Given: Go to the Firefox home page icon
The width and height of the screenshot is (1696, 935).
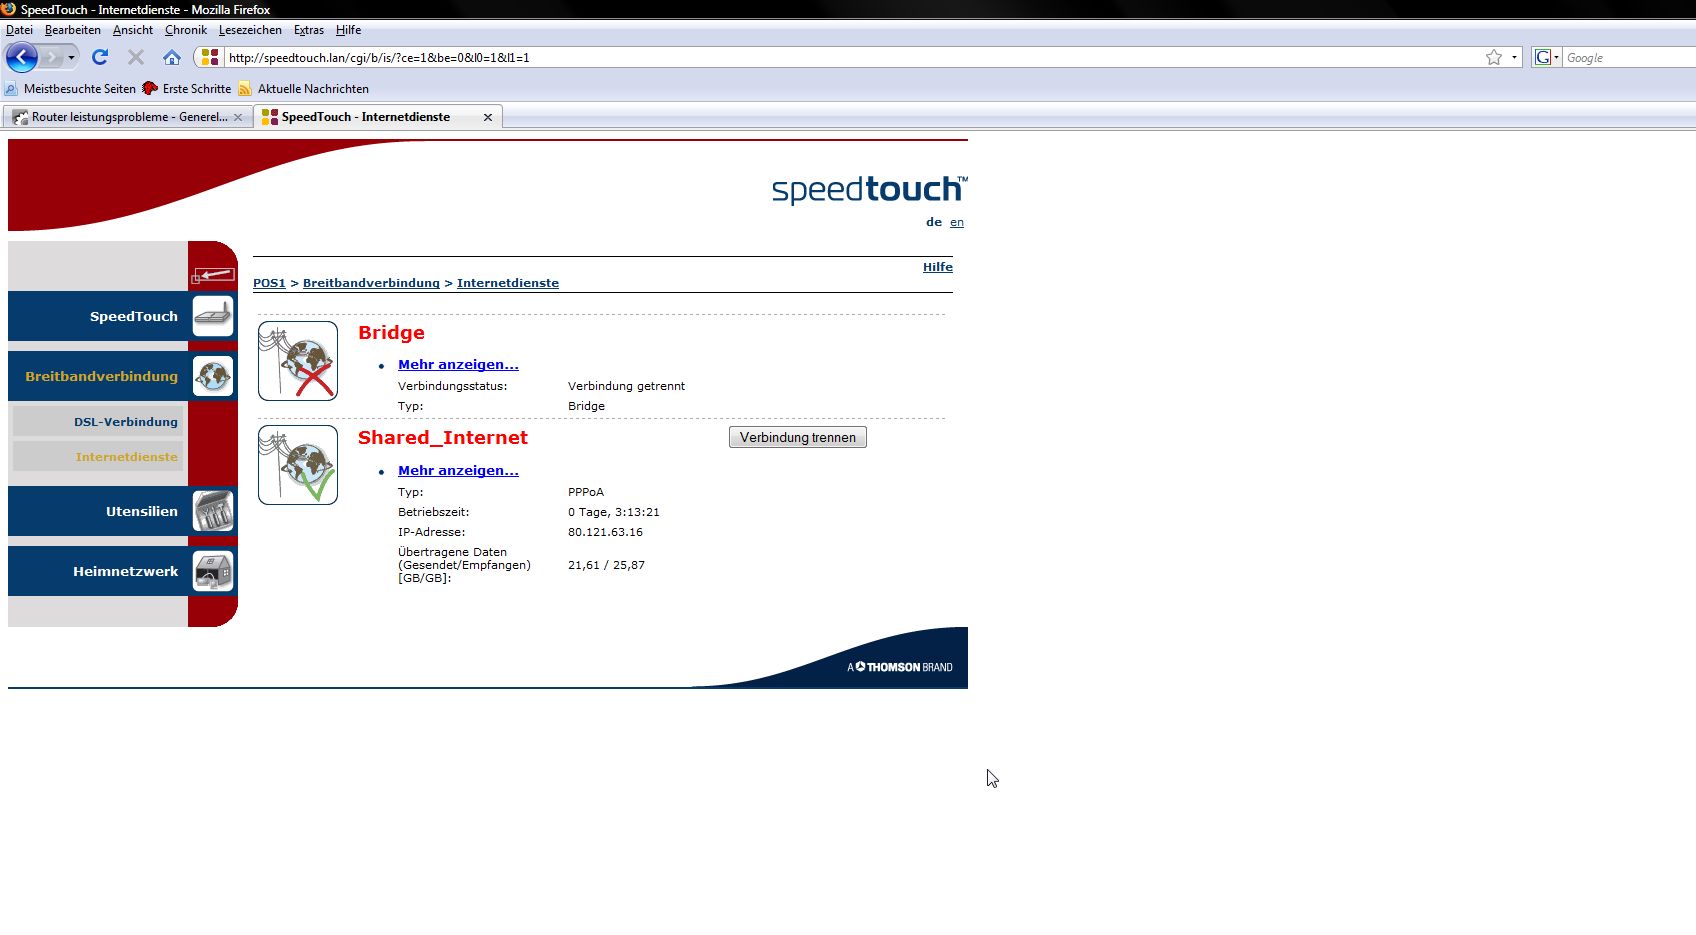Looking at the screenshot, I should tap(172, 57).
